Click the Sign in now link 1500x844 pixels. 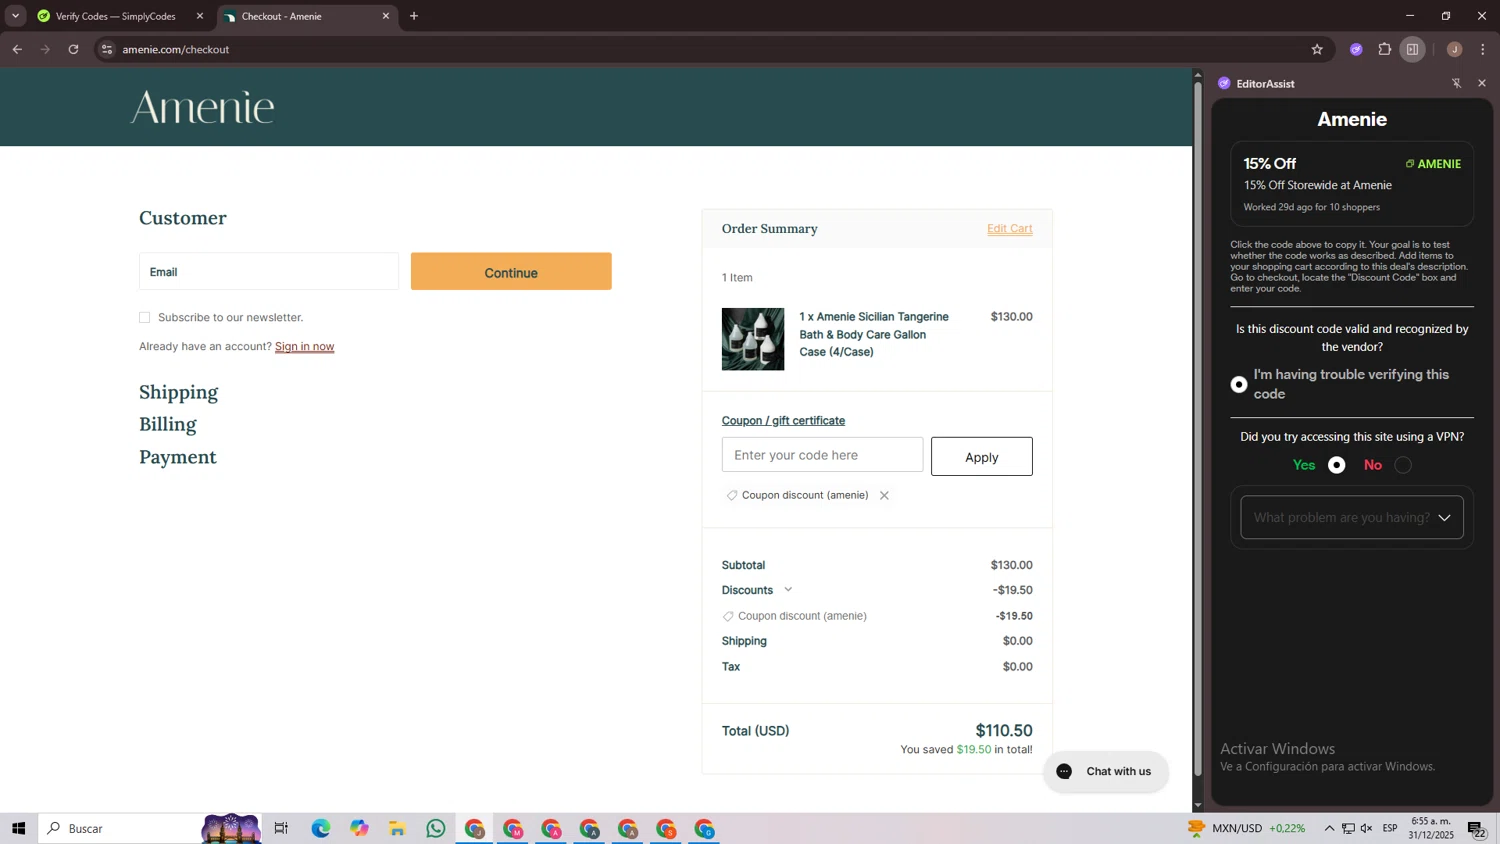point(305,346)
